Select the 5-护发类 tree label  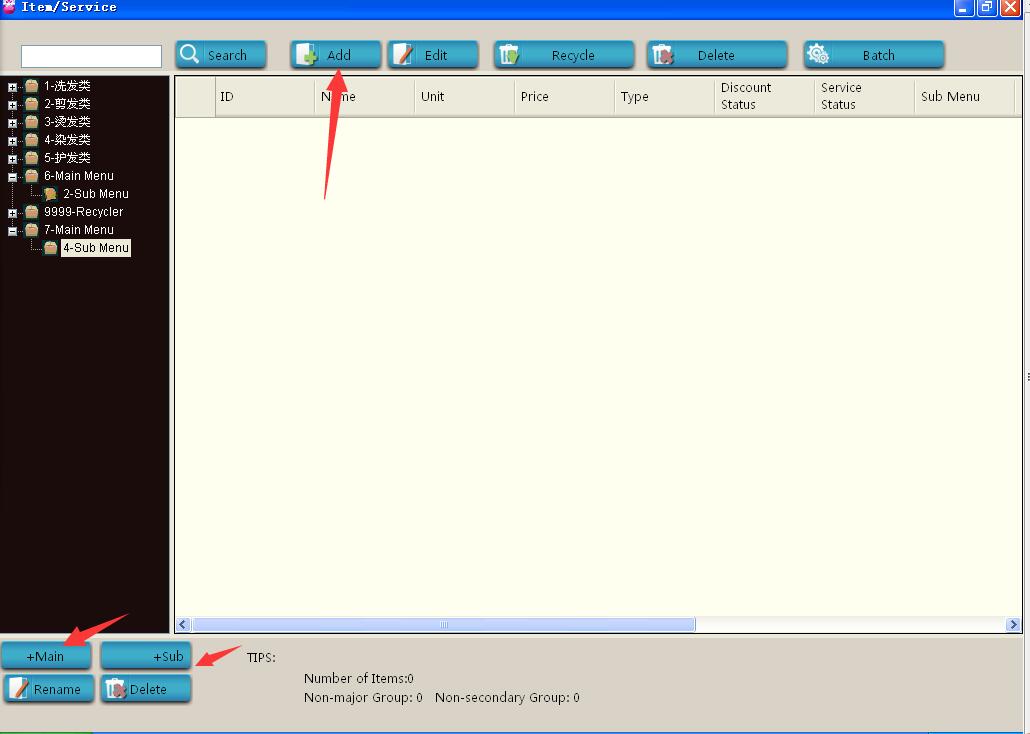coord(67,157)
